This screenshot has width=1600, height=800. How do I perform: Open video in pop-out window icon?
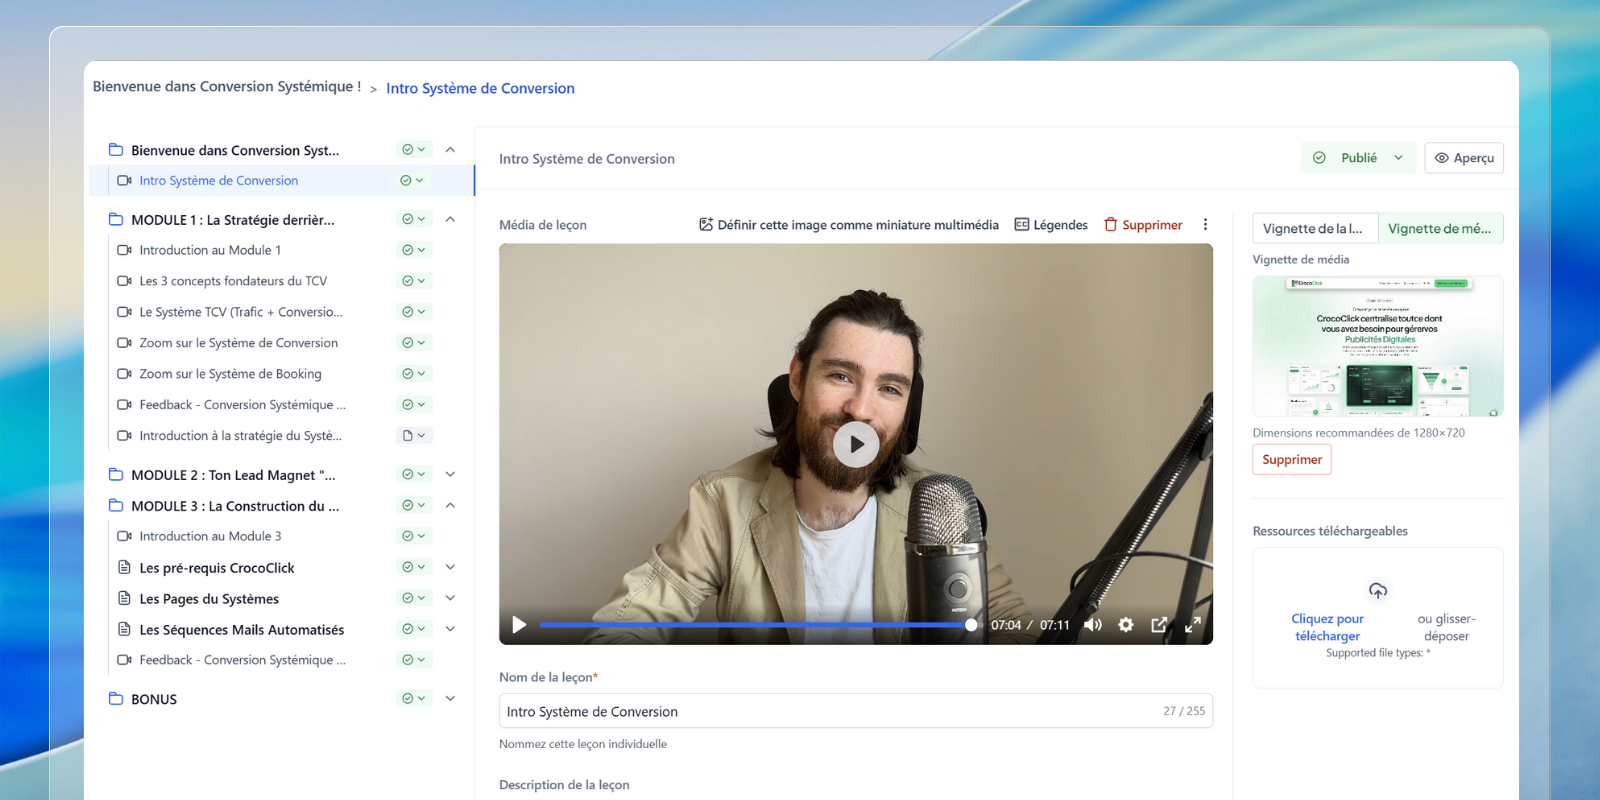(1159, 625)
